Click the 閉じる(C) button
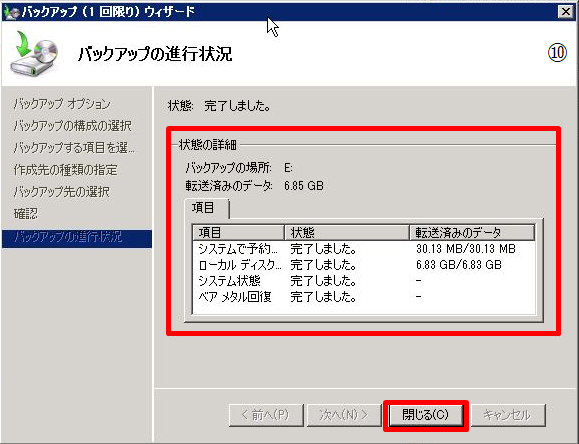Viewport: 579px width, 444px height. 425,415
